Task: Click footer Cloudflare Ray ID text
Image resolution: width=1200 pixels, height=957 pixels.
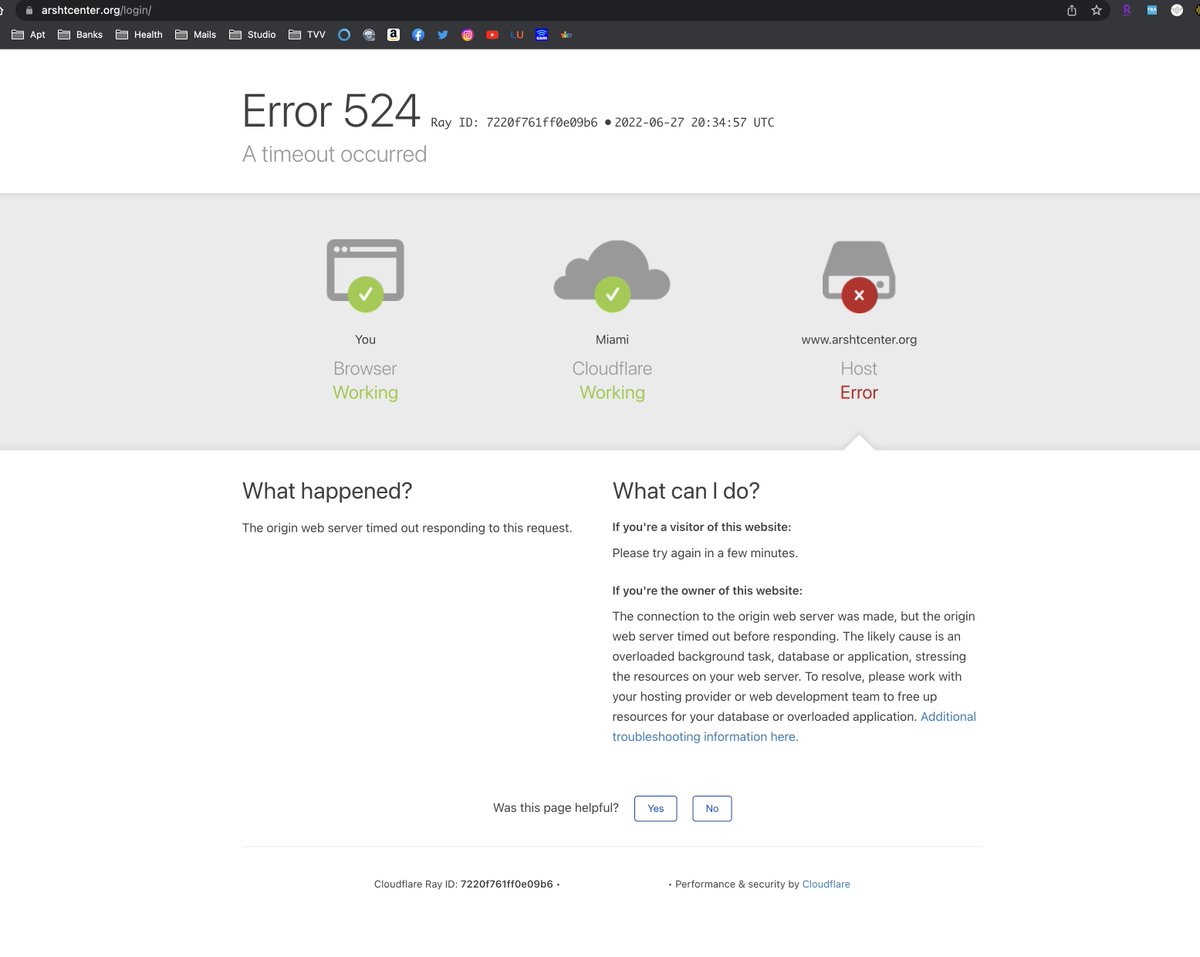Action: coord(465,884)
